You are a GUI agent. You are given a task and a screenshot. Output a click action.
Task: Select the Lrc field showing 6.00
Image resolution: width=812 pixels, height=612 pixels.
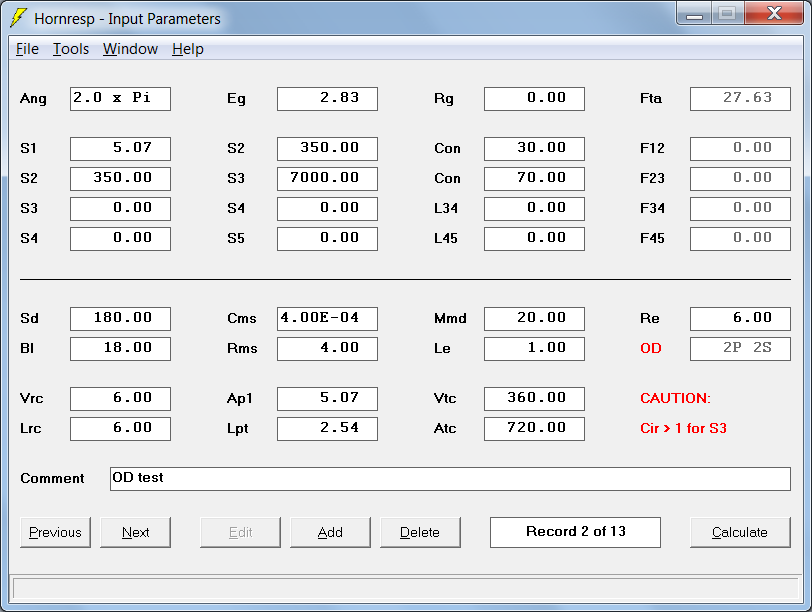pos(120,429)
